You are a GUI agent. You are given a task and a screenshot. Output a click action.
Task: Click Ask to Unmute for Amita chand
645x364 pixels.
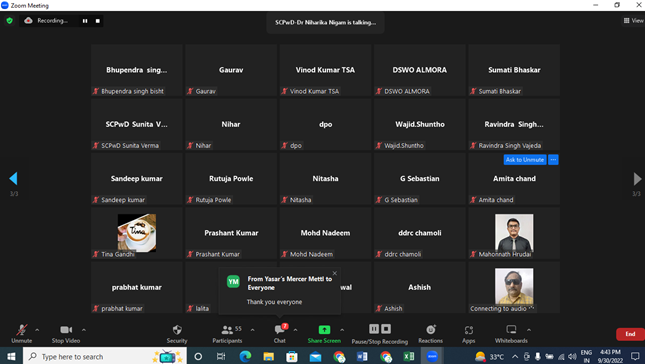click(525, 160)
